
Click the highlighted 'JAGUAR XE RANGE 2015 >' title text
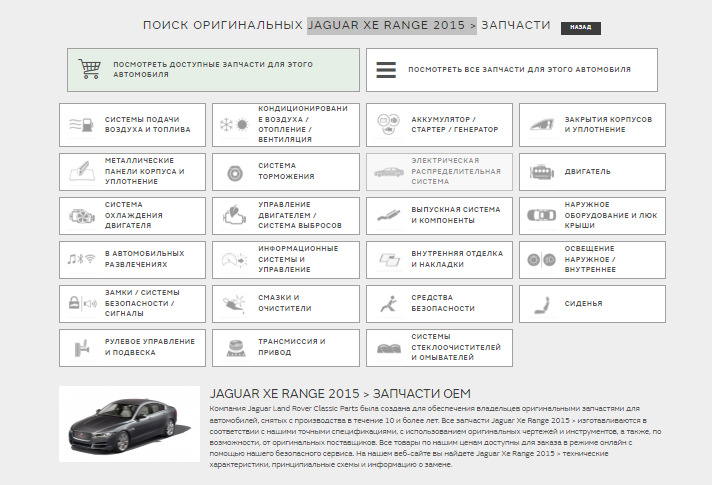392,25
